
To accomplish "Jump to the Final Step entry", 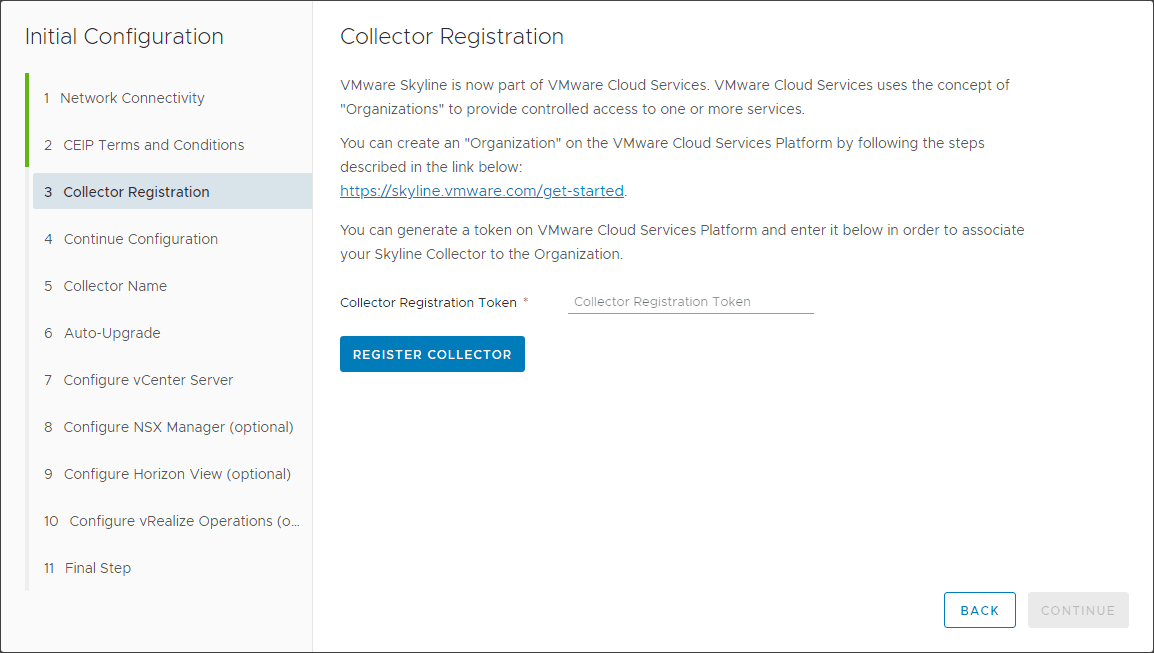I will (x=97, y=568).
